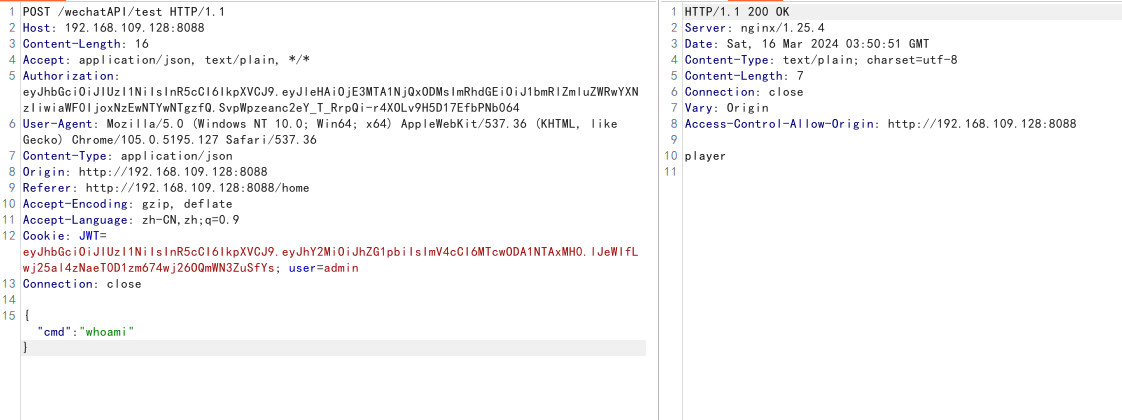Screen dimensions: 1122x420
Task: Click the response body text "player"
Action: (705, 156)
